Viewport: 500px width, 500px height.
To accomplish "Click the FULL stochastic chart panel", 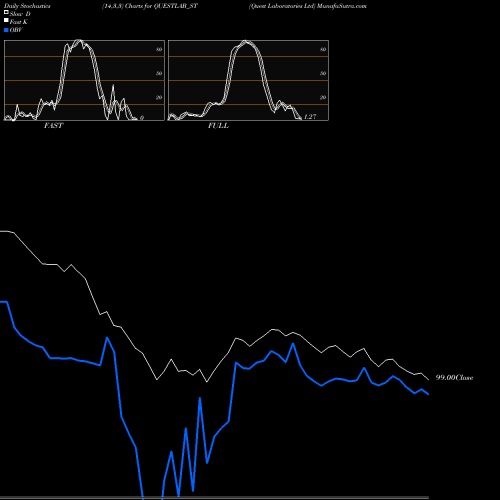I will coord(248,80).
